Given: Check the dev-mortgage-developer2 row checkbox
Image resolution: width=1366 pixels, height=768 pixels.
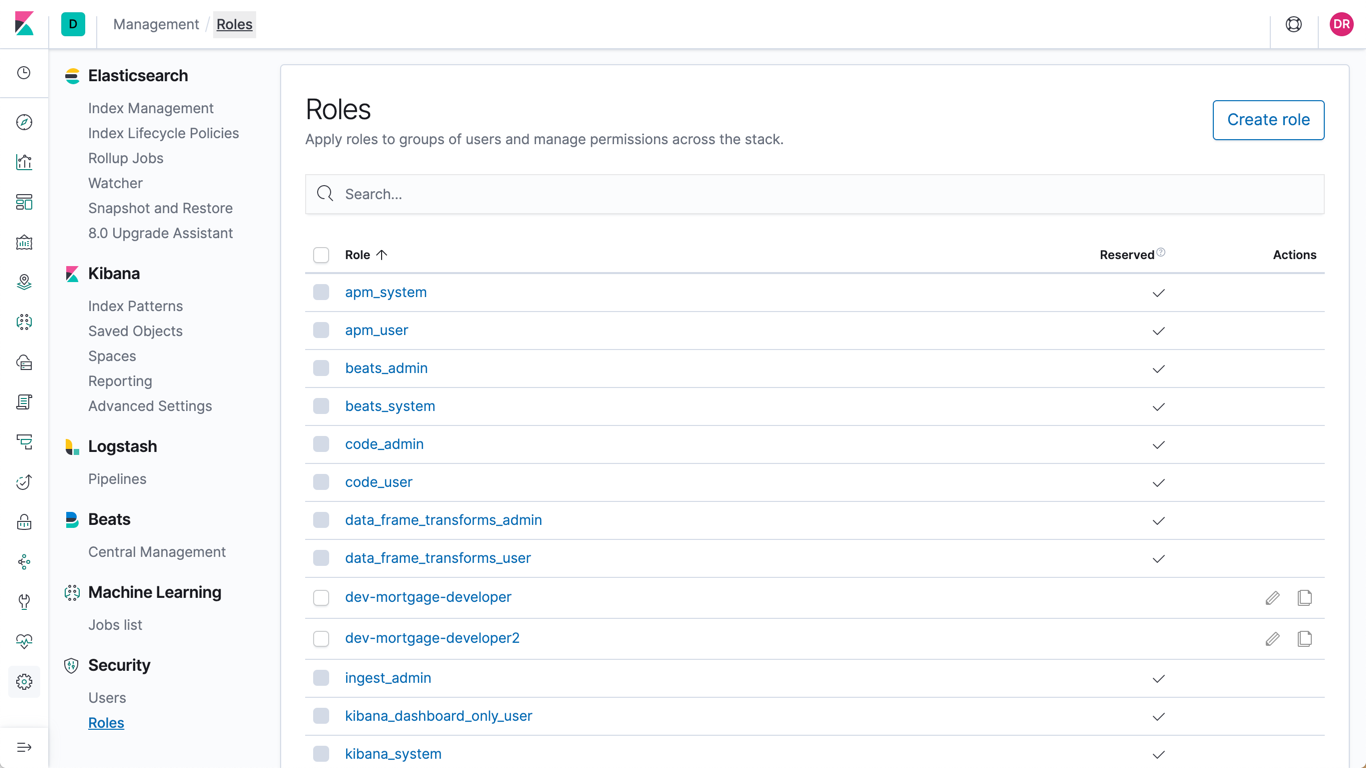Looking at the screenshot, I should point(321,639).
